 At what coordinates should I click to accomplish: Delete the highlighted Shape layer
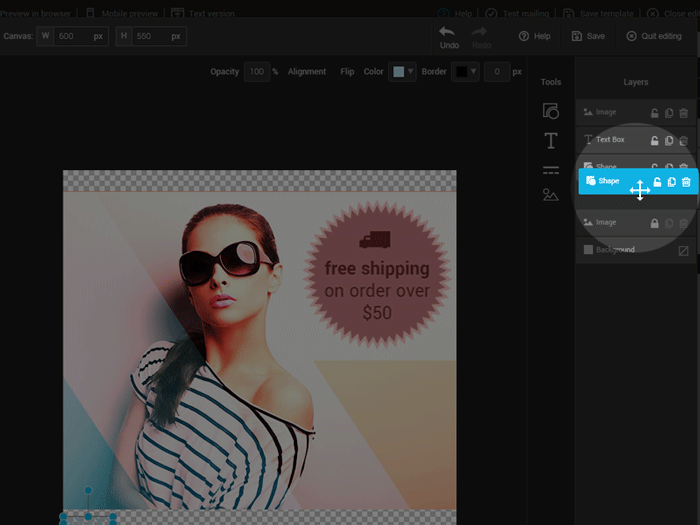(686, 182)
